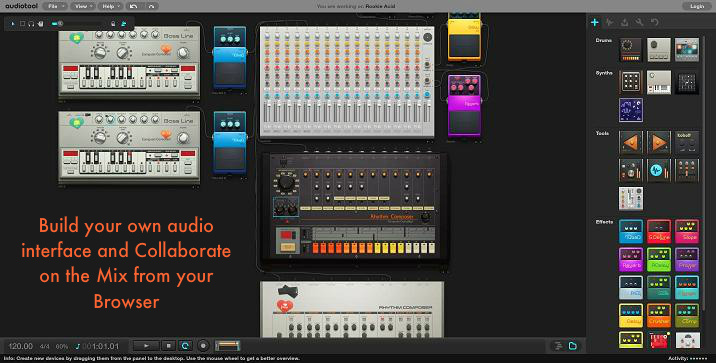Add the grey Drums machine device
This screenshot has height=363, width=716.
659,50
